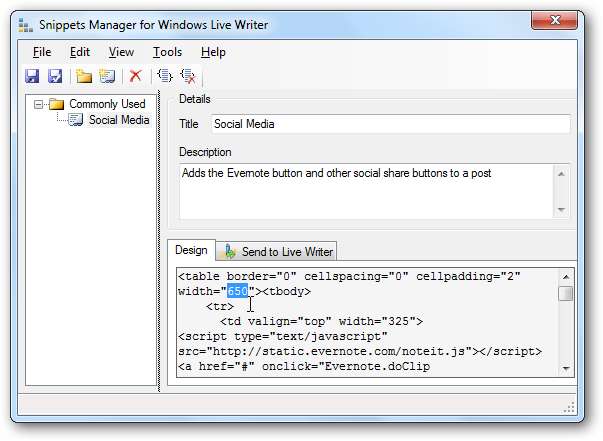Open the View menu
The height and width of the screenshot is (441, 603).
click(121, 52)
